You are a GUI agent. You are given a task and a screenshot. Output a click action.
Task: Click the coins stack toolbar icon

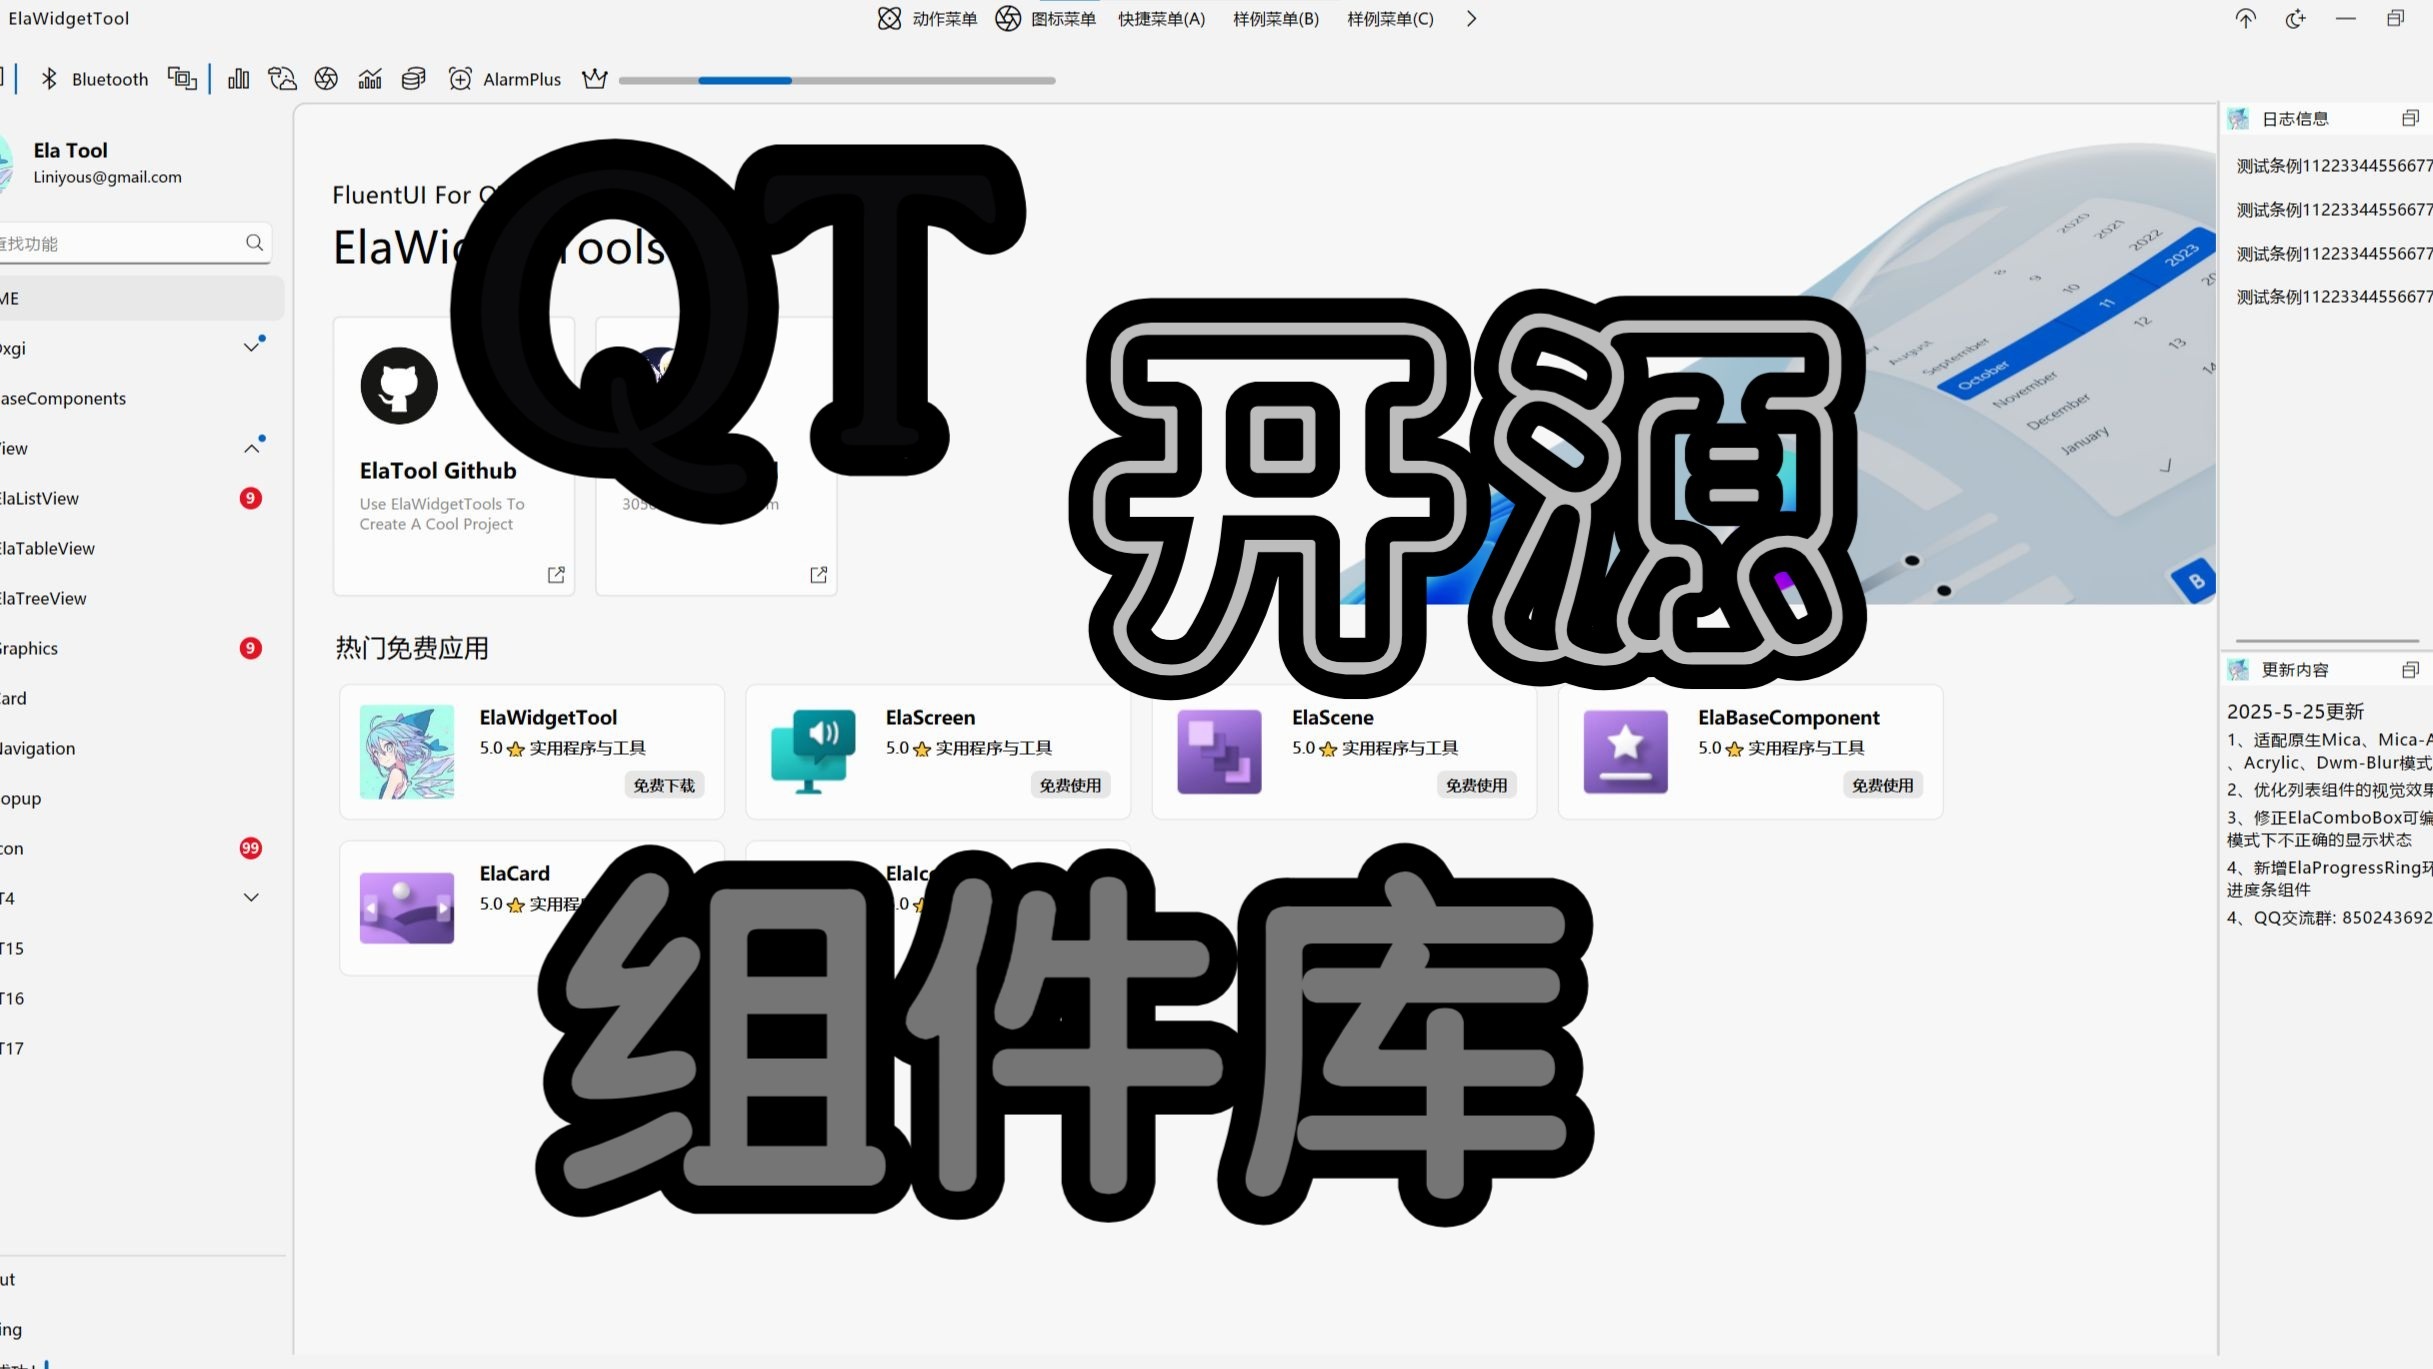tap(413, 79)
